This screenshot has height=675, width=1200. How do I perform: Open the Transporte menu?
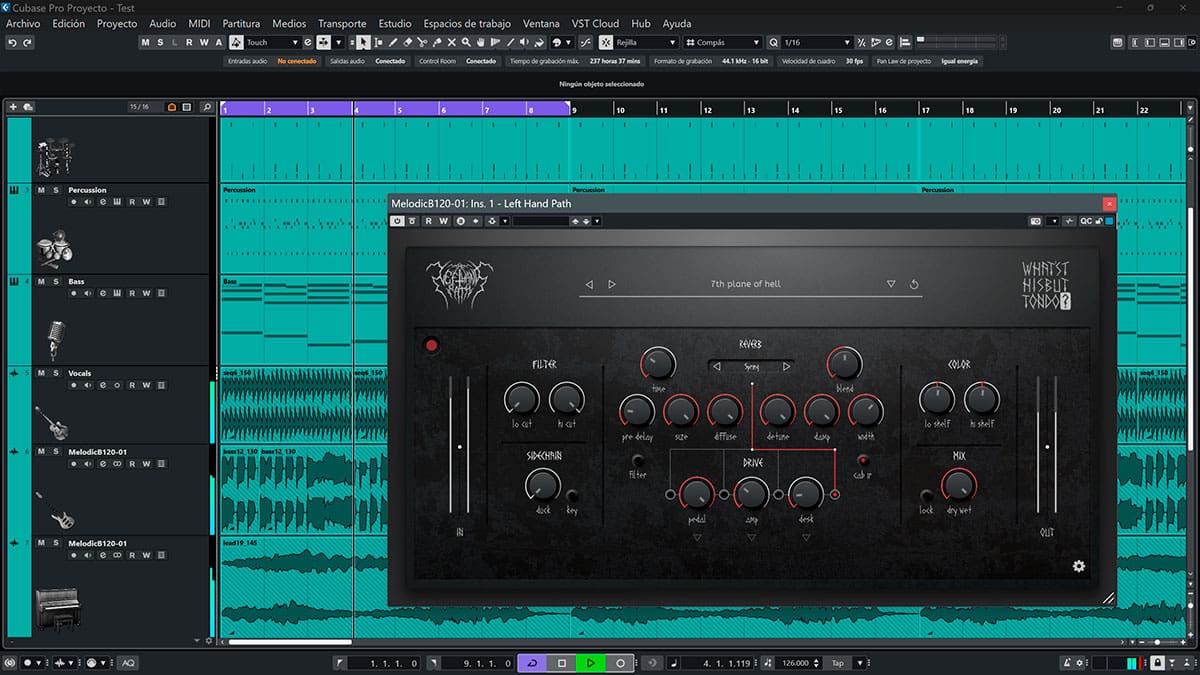pyautogui.click(x=342, y=23)
